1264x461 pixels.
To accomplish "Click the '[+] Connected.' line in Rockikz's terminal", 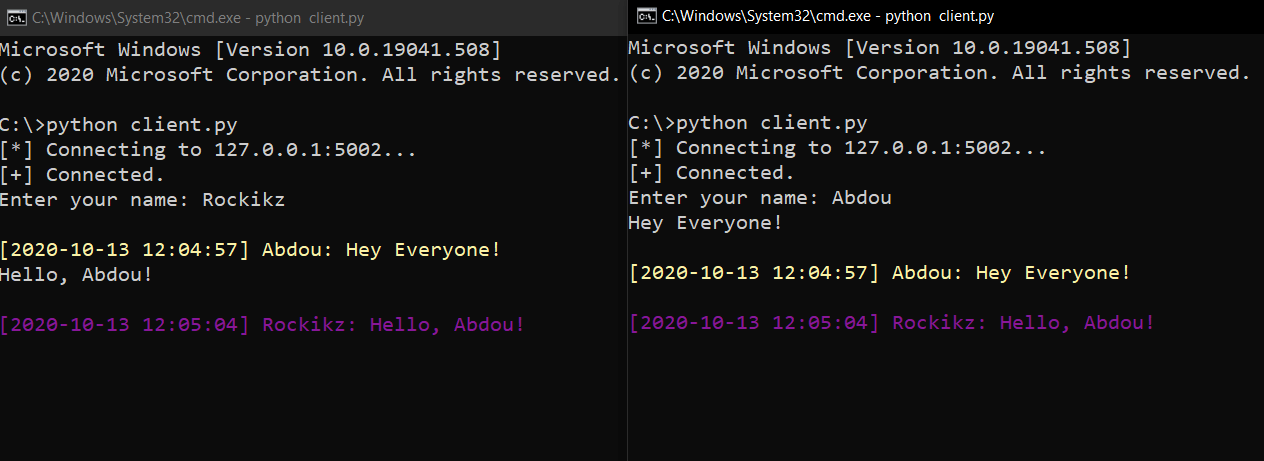I will pos(82,175).
